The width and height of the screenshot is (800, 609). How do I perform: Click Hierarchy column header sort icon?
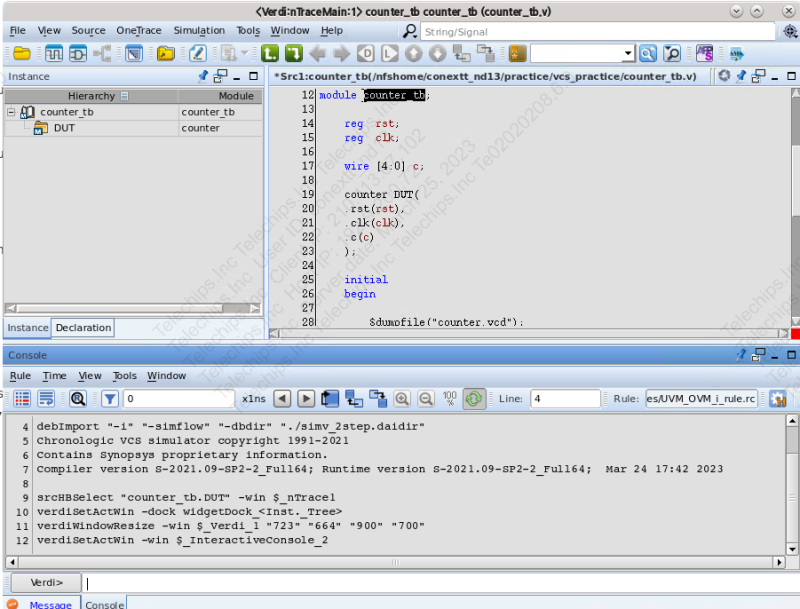pos(124,96)
